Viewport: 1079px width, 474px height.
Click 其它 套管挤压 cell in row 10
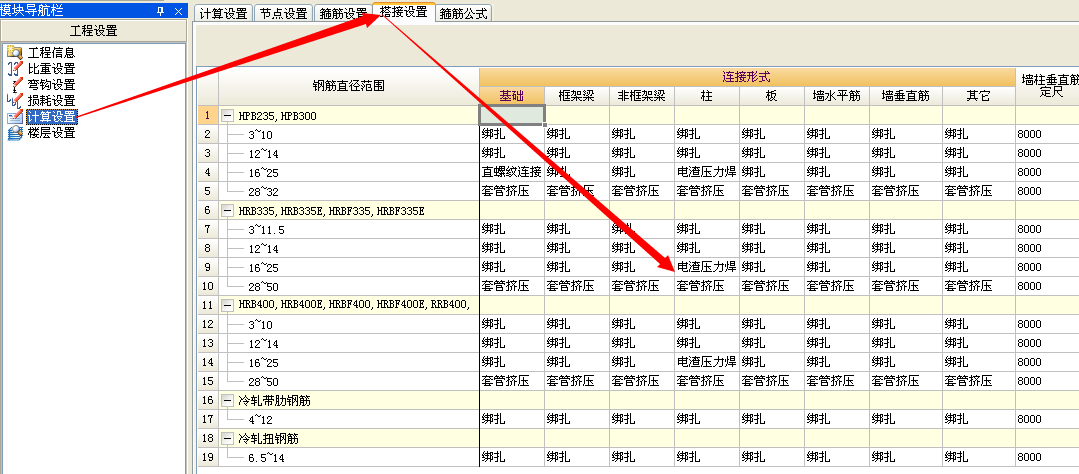[979, 286]
